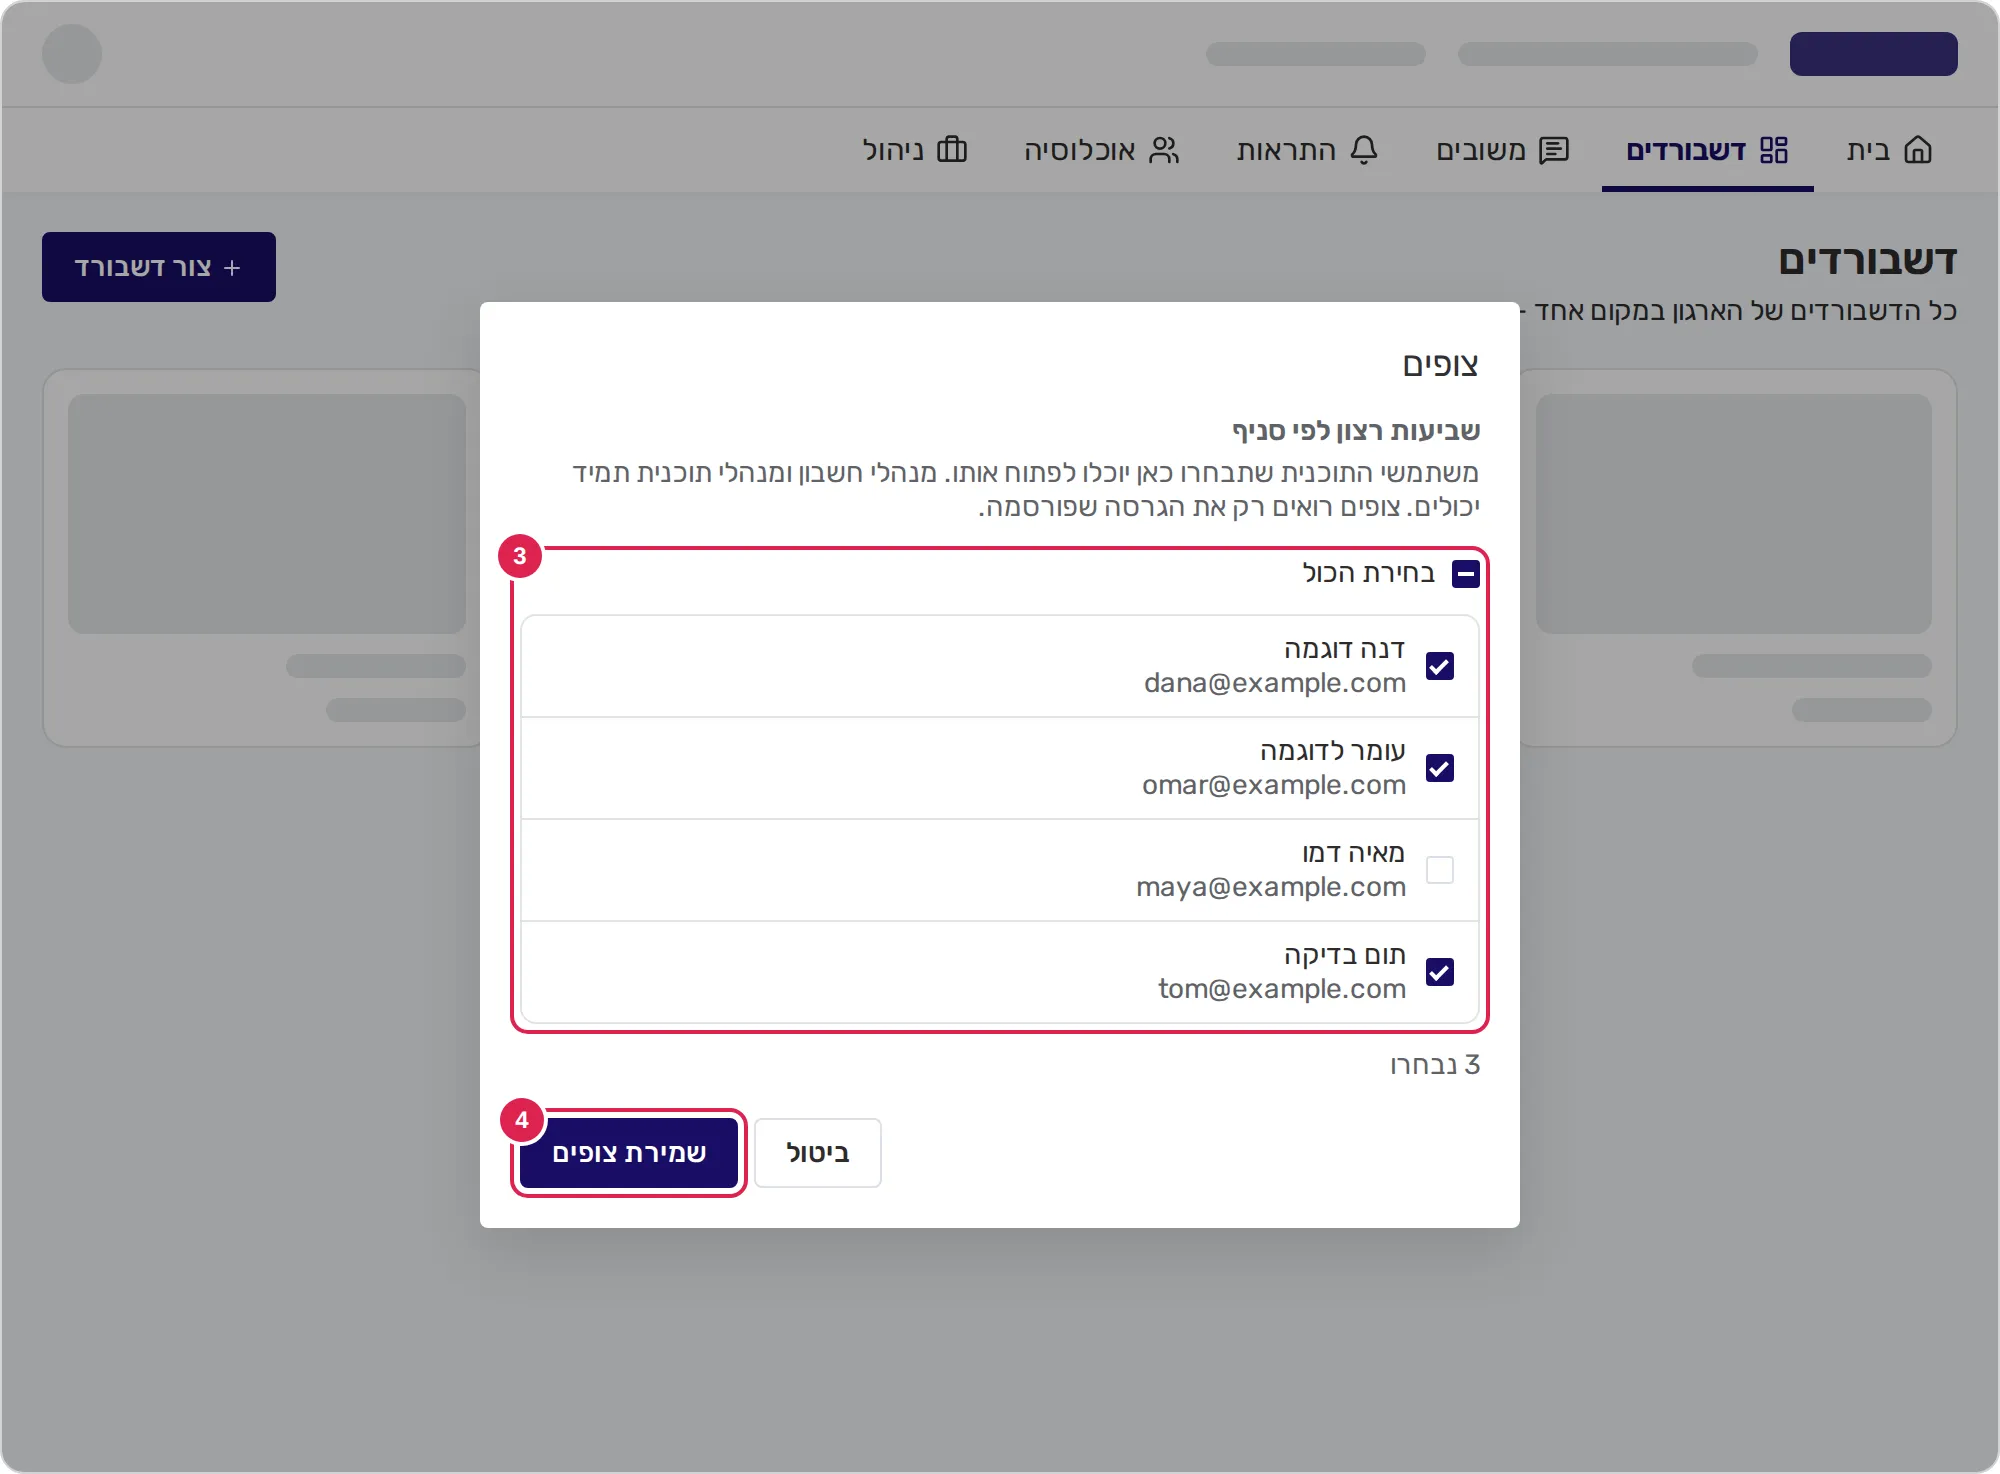Click the management briefcase icon
This screenshot has height=1474, width=2000.
tap(952, 150)
